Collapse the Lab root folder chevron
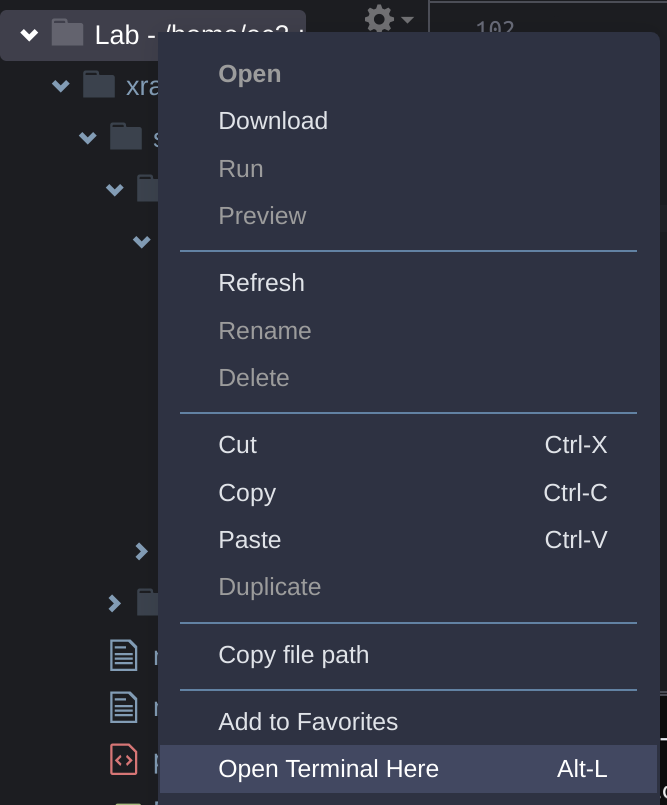Viewport: 667px width, 805px height. [x=28, y=35]
